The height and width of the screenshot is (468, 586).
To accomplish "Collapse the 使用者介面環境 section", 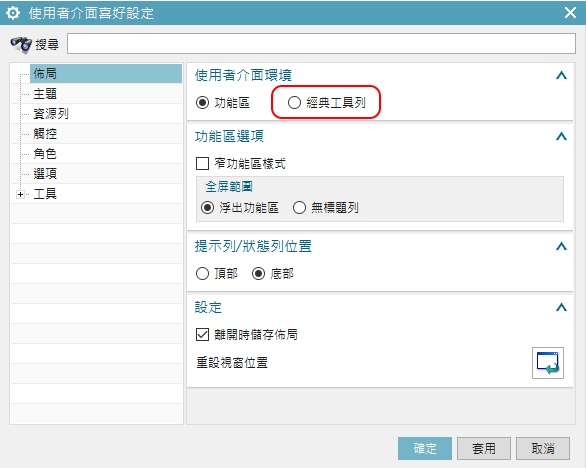I will 561,76.
